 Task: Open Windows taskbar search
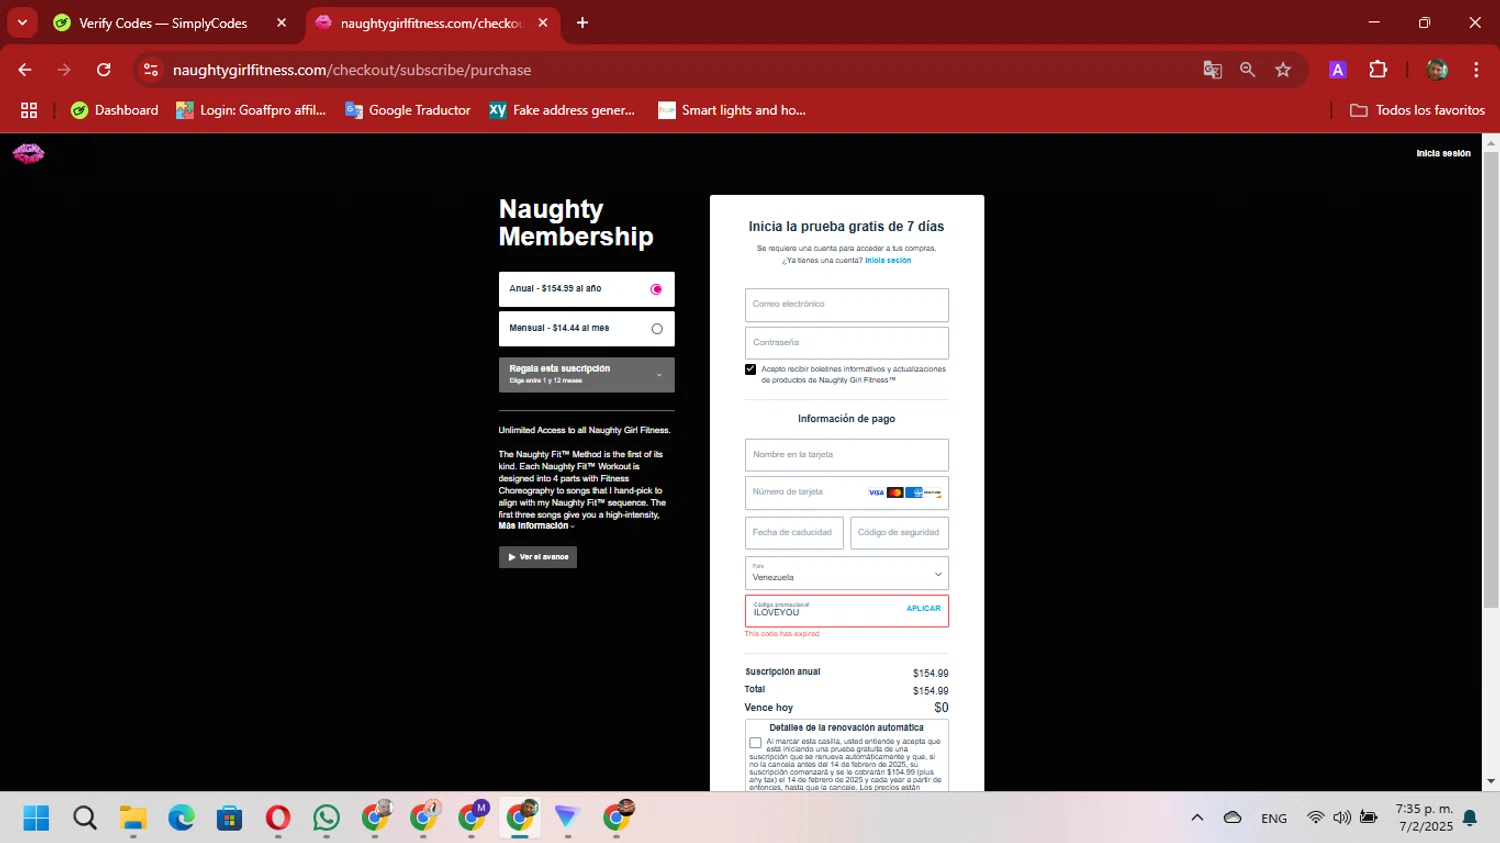coord(85,818)
